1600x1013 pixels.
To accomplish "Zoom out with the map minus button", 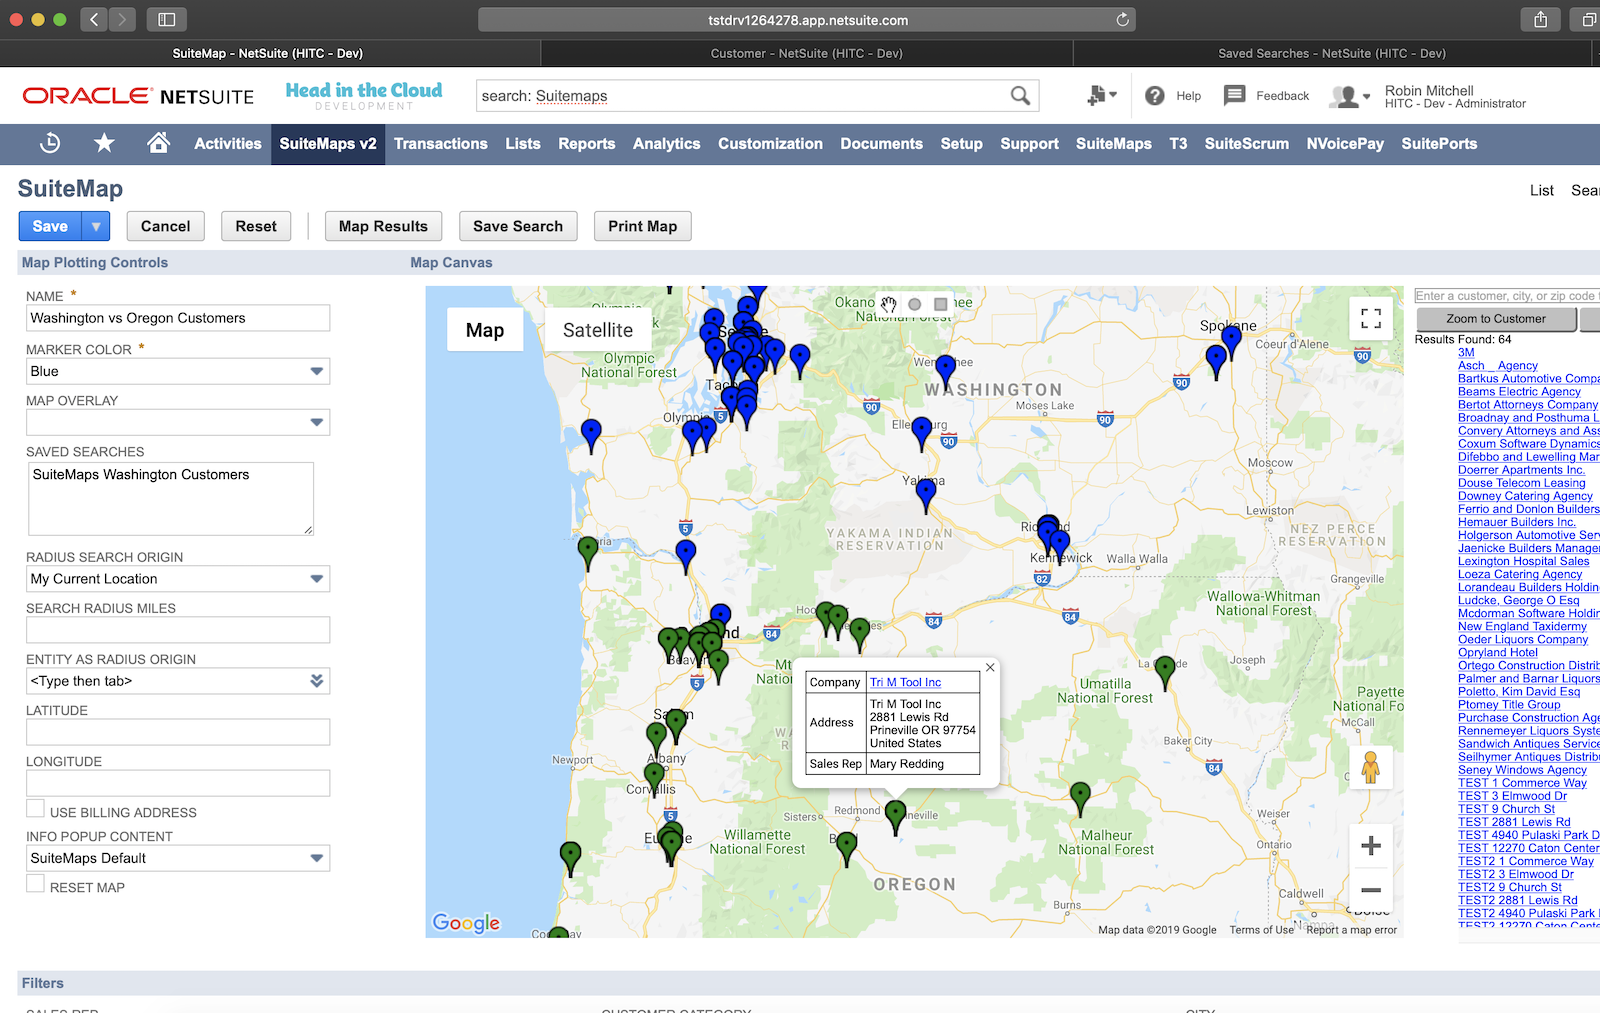I will pyautogui.click(x=1371, y=890).
